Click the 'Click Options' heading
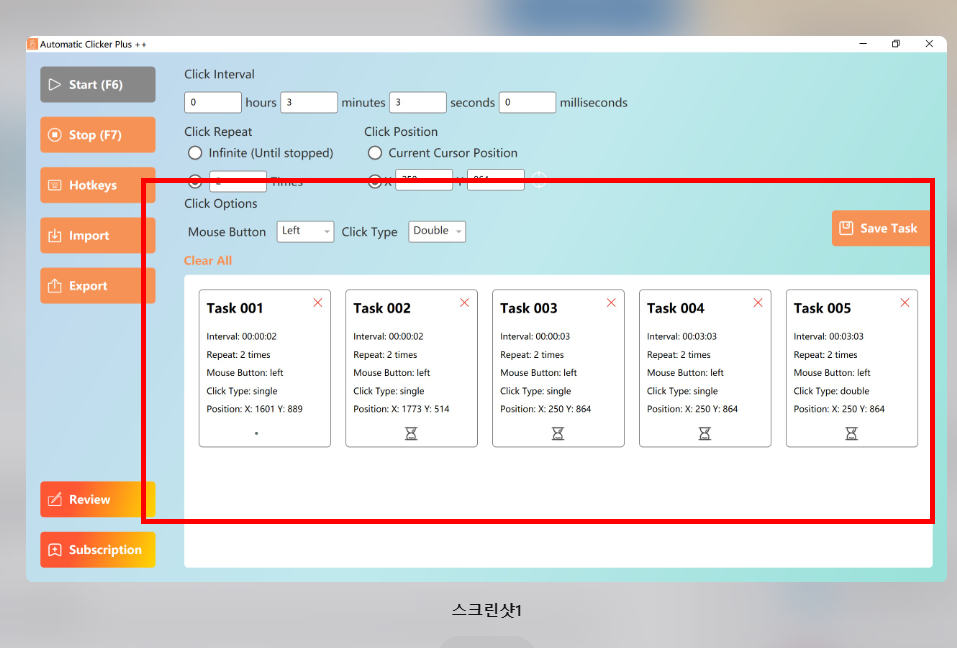This screenshot has height=648, width=957. [220, 204]
